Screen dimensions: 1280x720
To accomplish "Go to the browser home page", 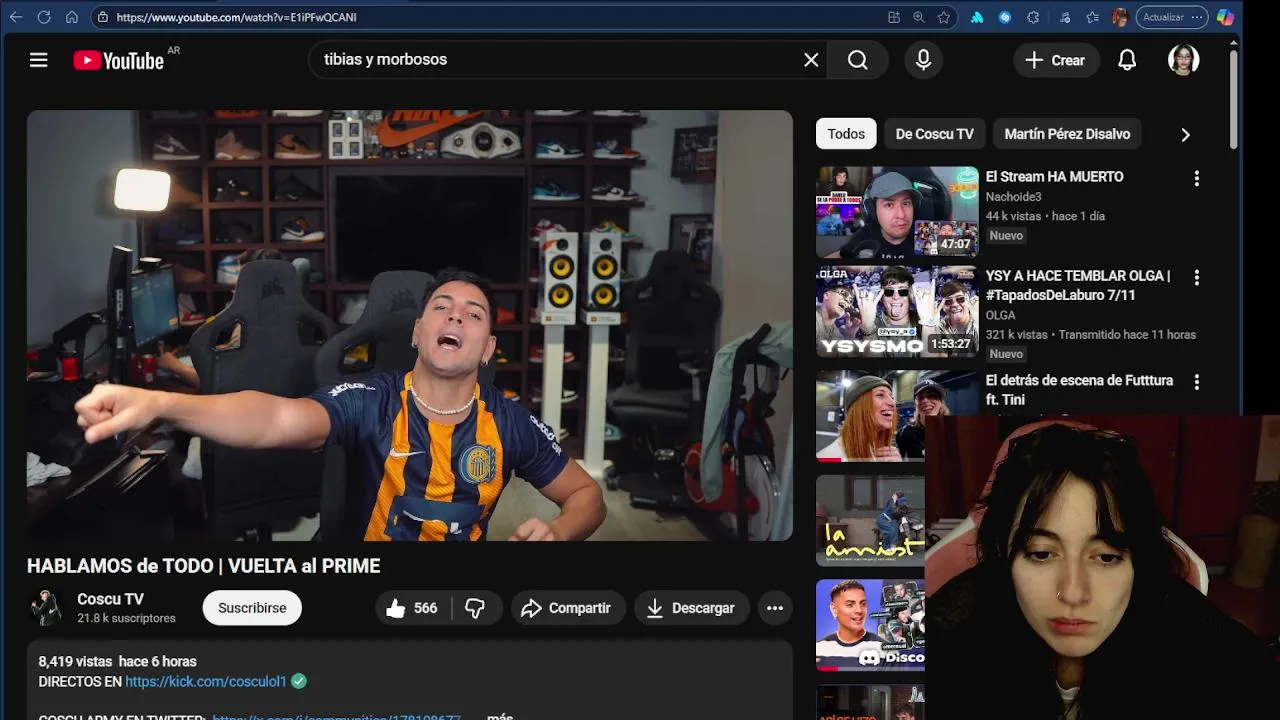I will (72, 17).
